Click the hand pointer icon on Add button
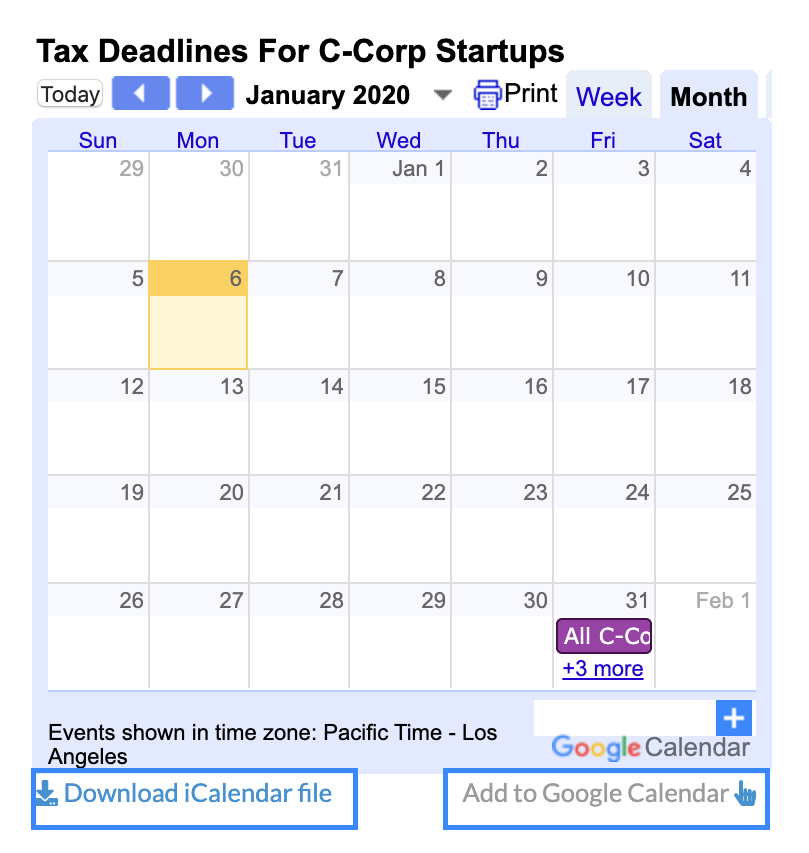 (745, 793)
